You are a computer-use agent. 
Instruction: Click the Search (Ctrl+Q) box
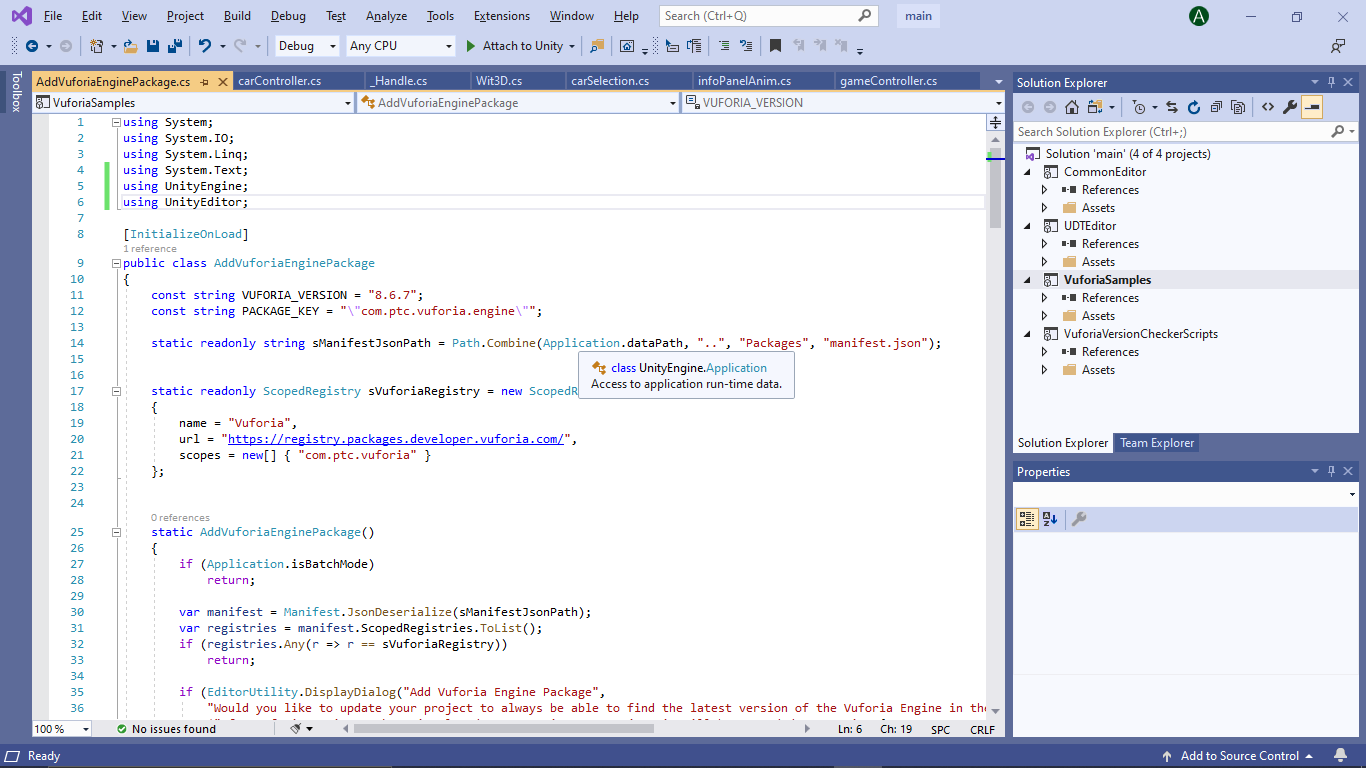[769, 16]
